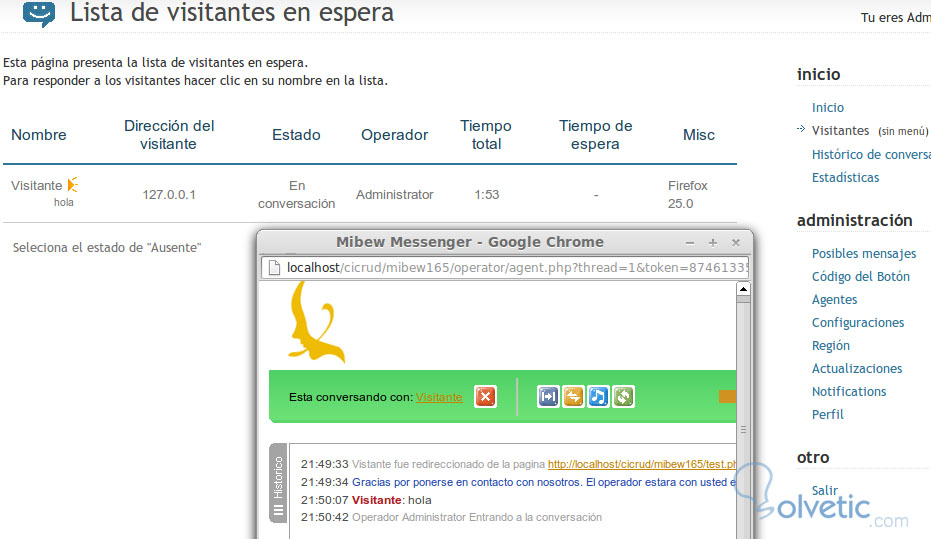This screenshot has height=539, width=931.
Task: Open Histórico de conversaciones in the sidebar
Action: [871, 154]
